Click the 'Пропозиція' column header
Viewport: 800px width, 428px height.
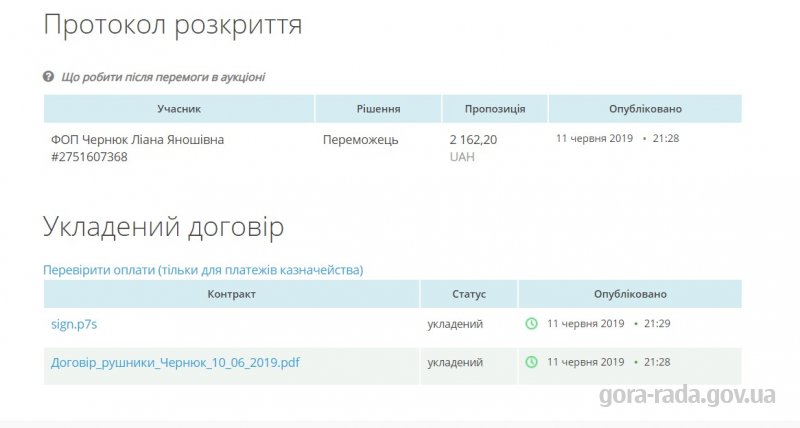[x=495, y=109]
